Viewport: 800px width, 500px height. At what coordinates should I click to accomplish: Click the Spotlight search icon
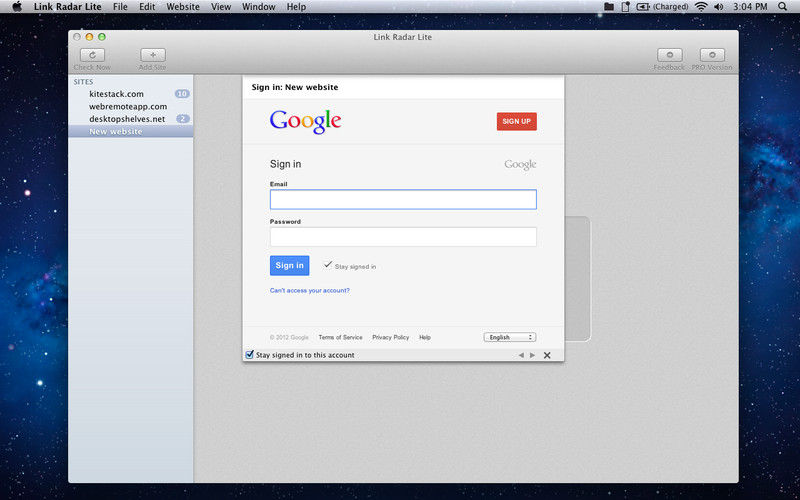[782, 7]
